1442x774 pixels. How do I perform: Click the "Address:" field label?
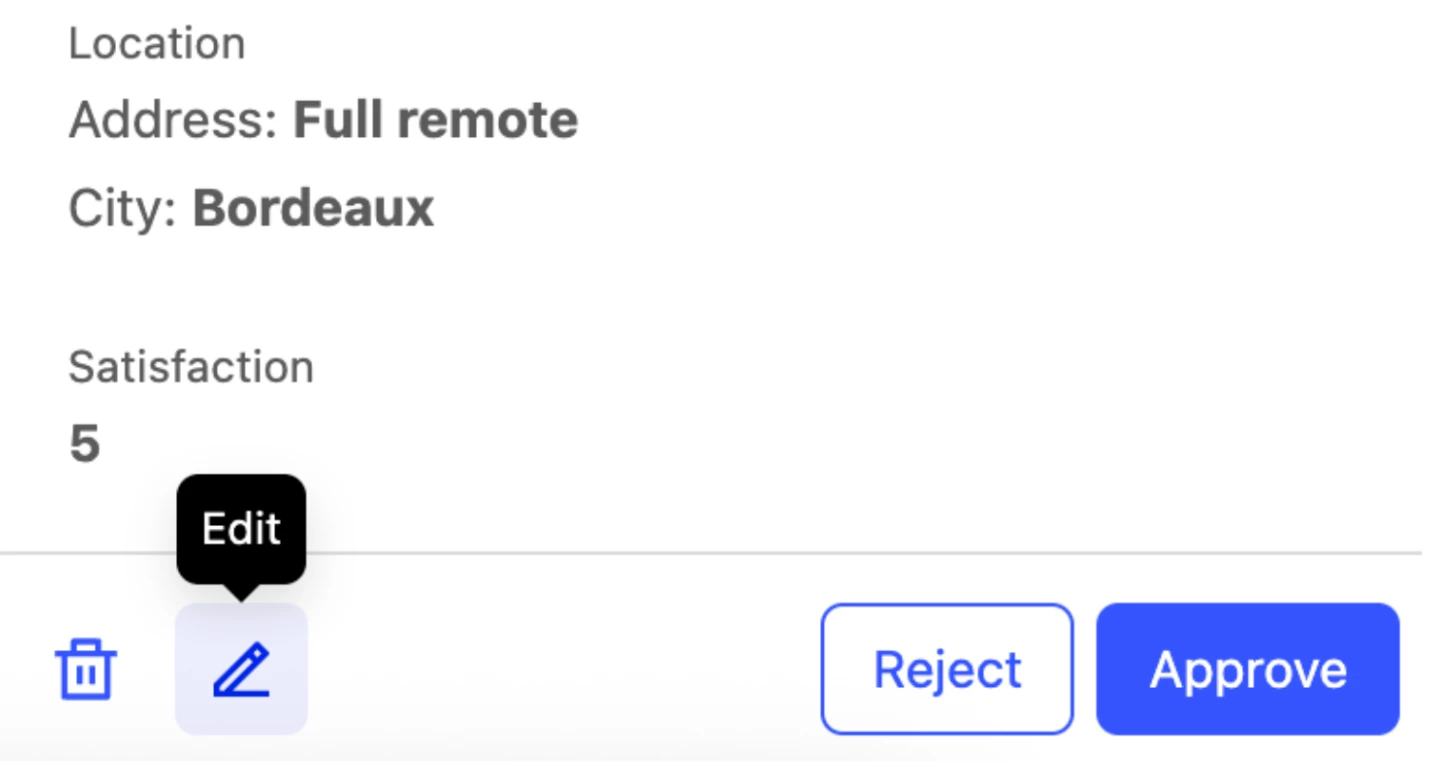click(172, 121)
